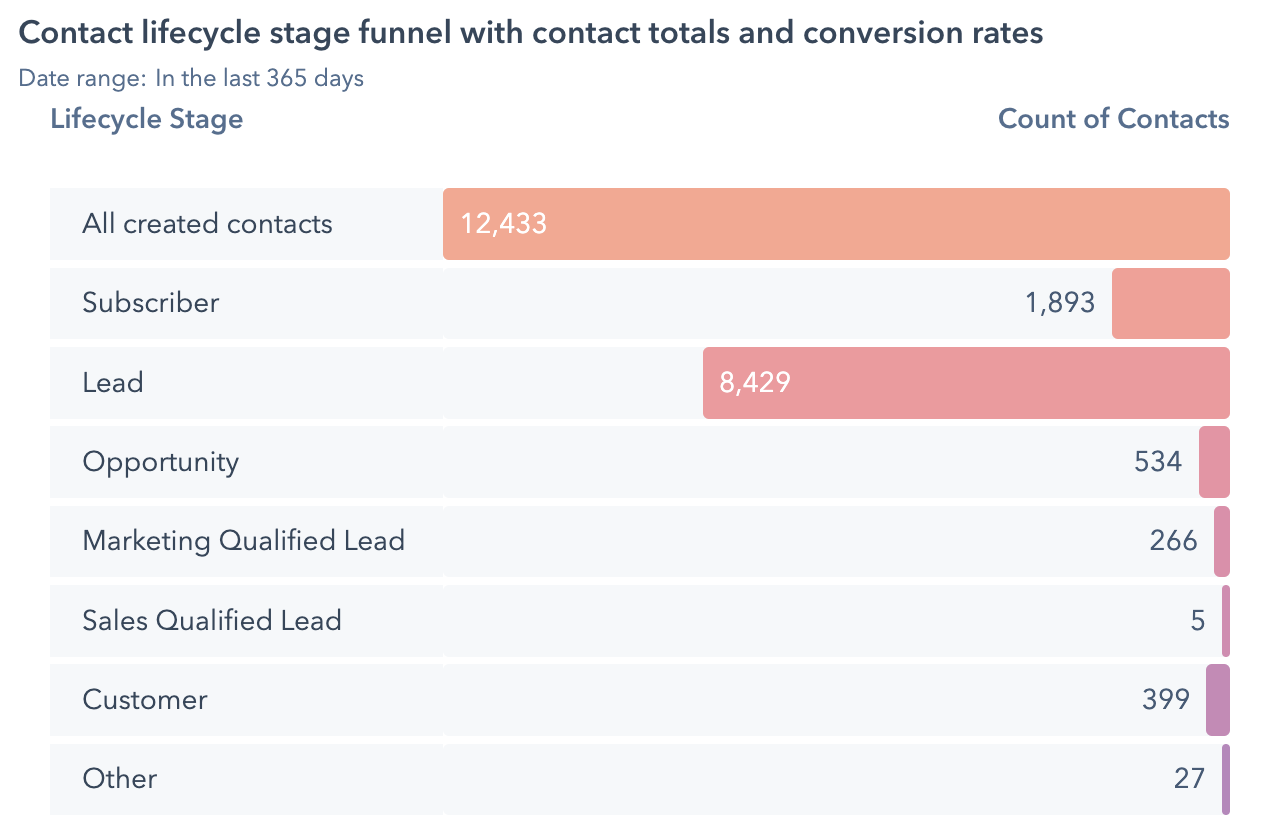Viewport: 1264px width, 836px height.
Task: Select the thin Sales Qualified Lead bar
Action: click(x=1226, y=621)
